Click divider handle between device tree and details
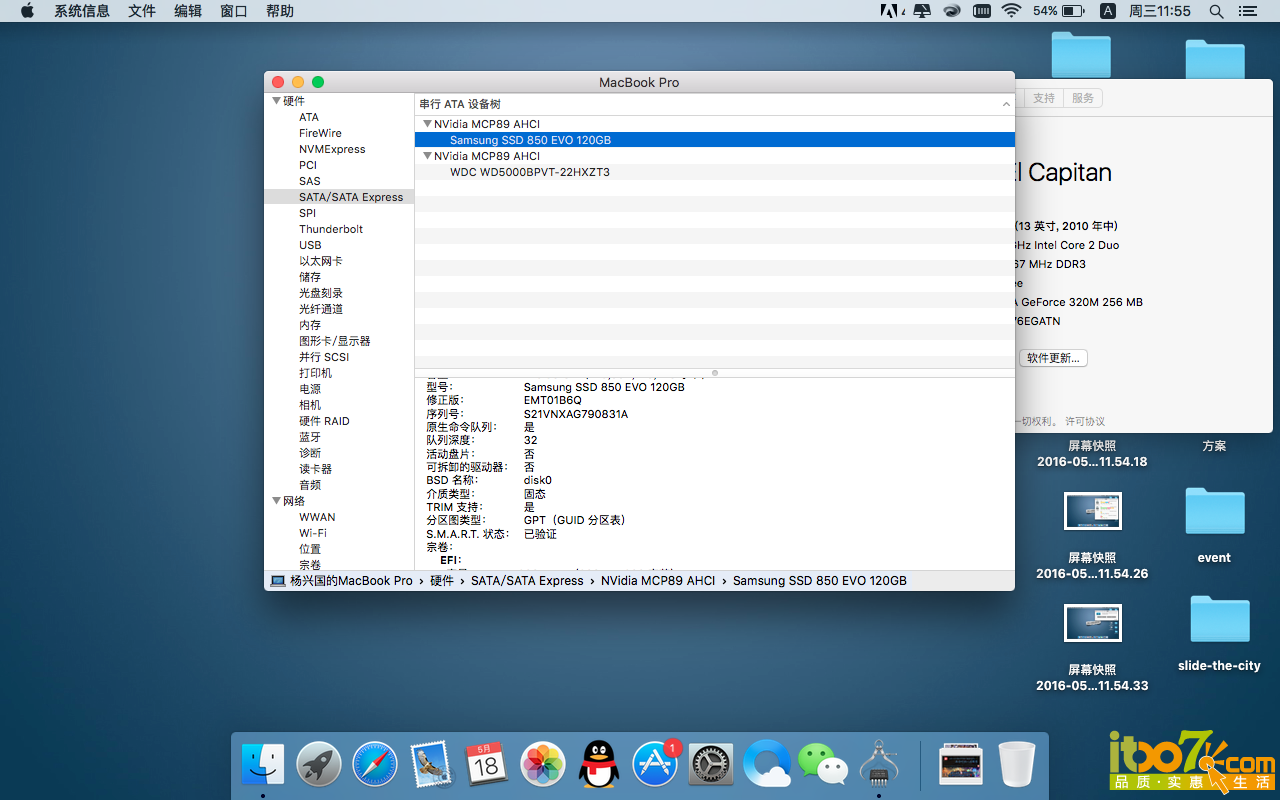 coord(715,373)
